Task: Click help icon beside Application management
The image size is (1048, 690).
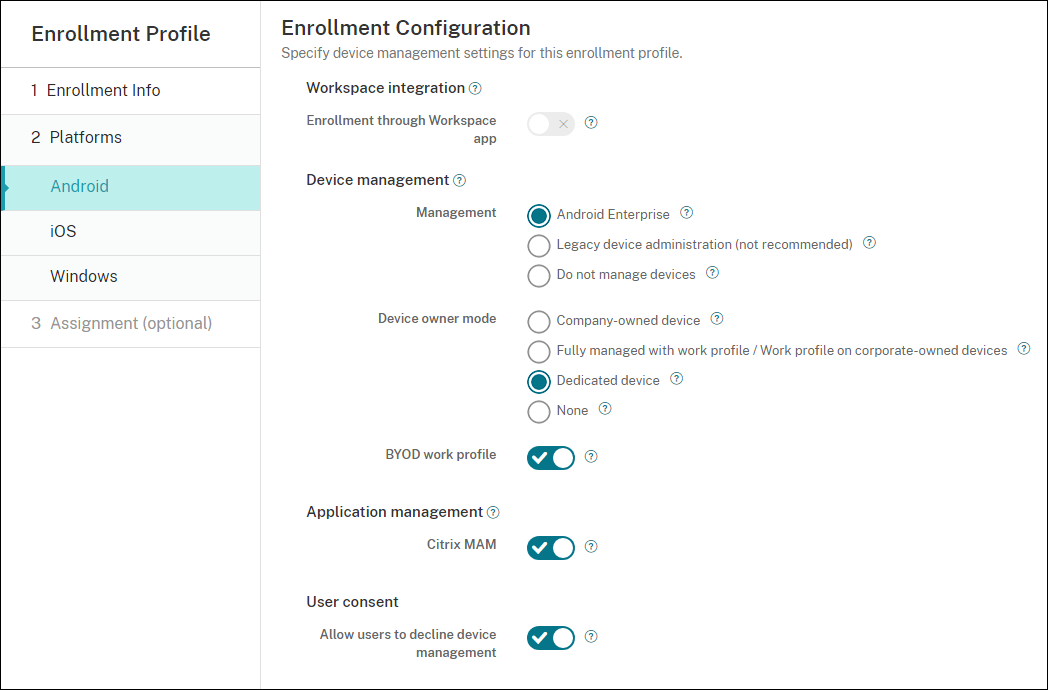Action: coord(492,512)
